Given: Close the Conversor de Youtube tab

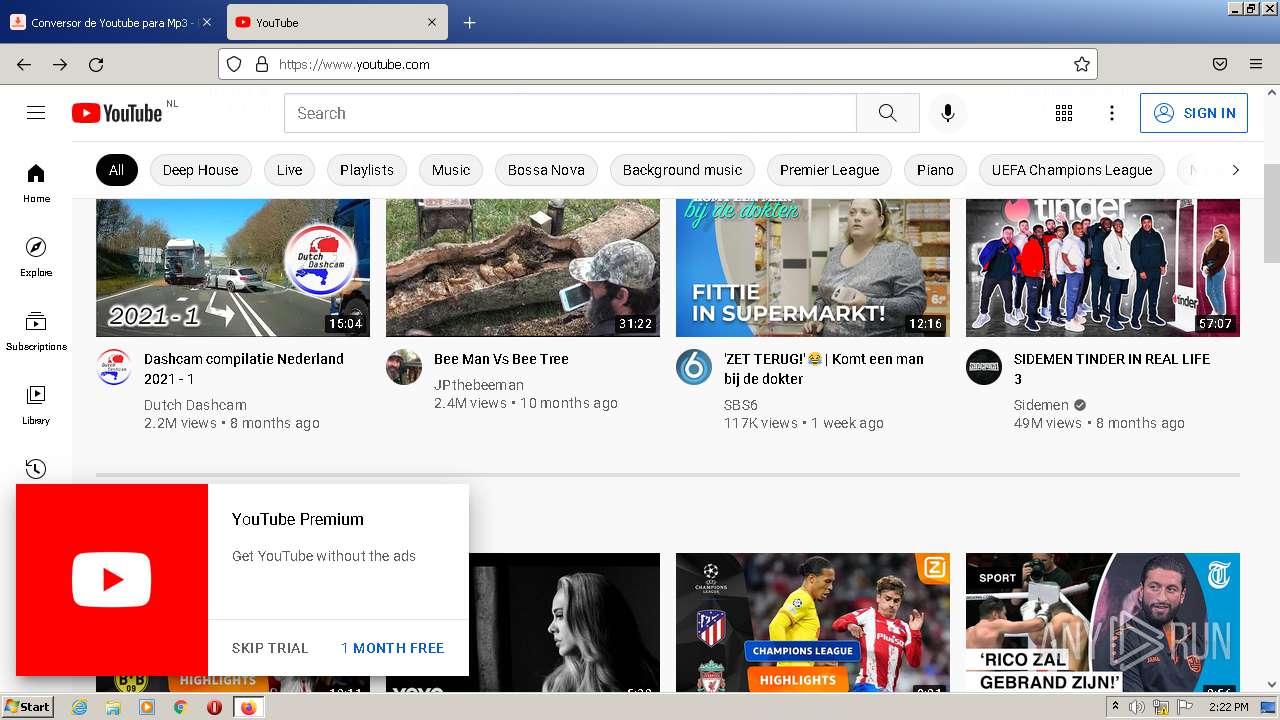Looking at the screenshot, I should point(207,22).
